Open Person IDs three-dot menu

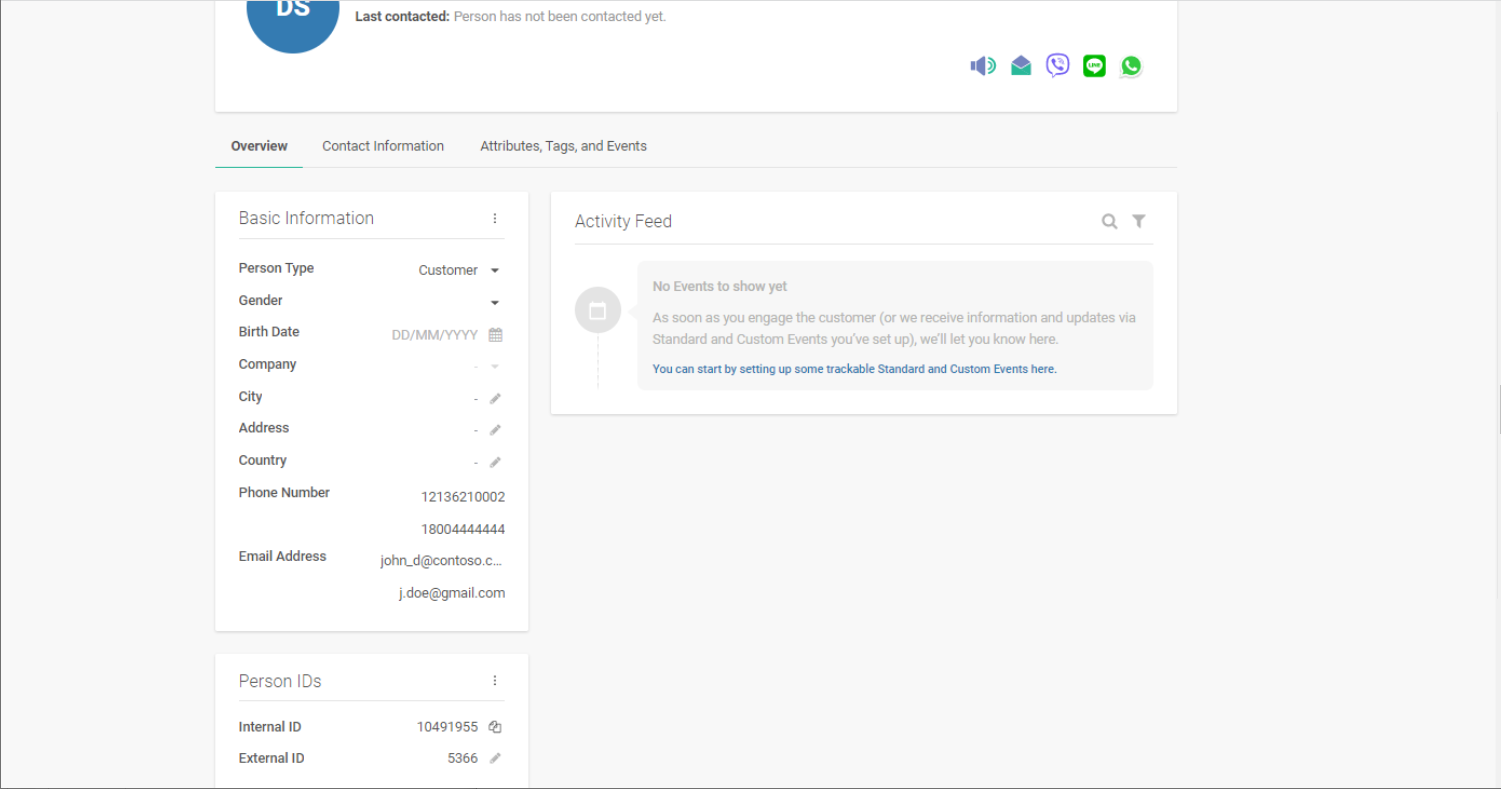tap(495, 681)
